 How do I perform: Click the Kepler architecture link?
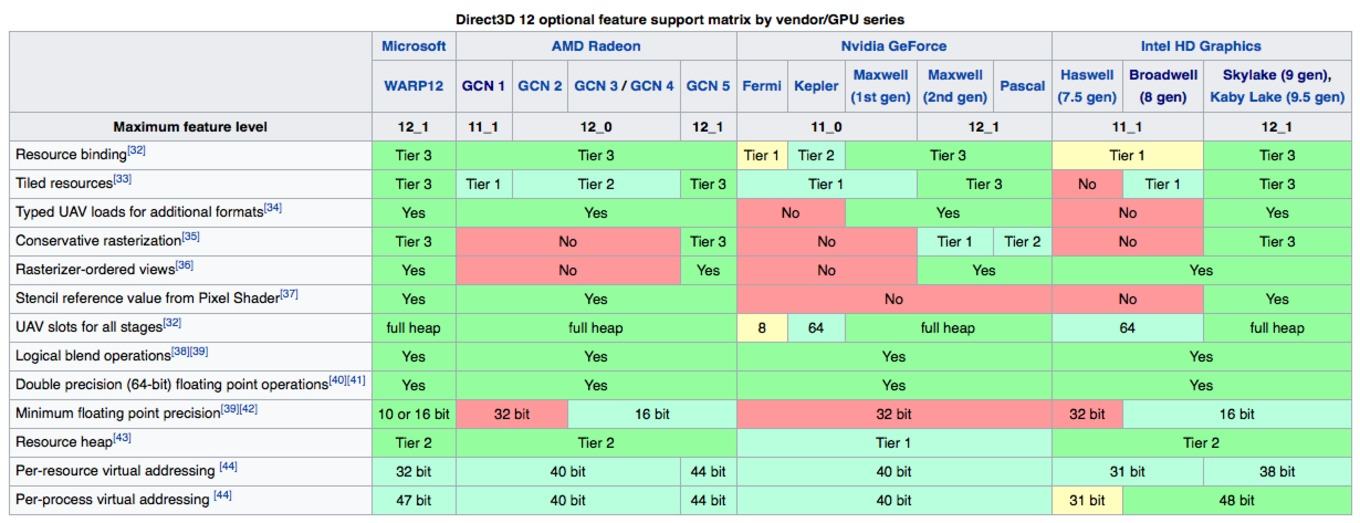[x=816, y=86]
